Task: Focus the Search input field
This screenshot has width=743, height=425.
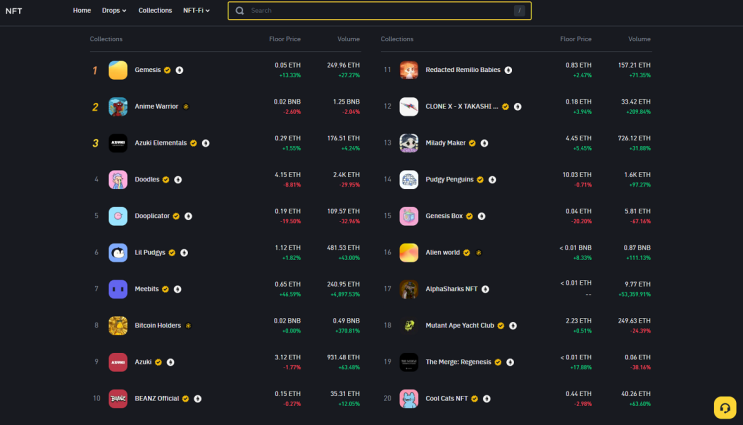Action: tap(380, 10)
